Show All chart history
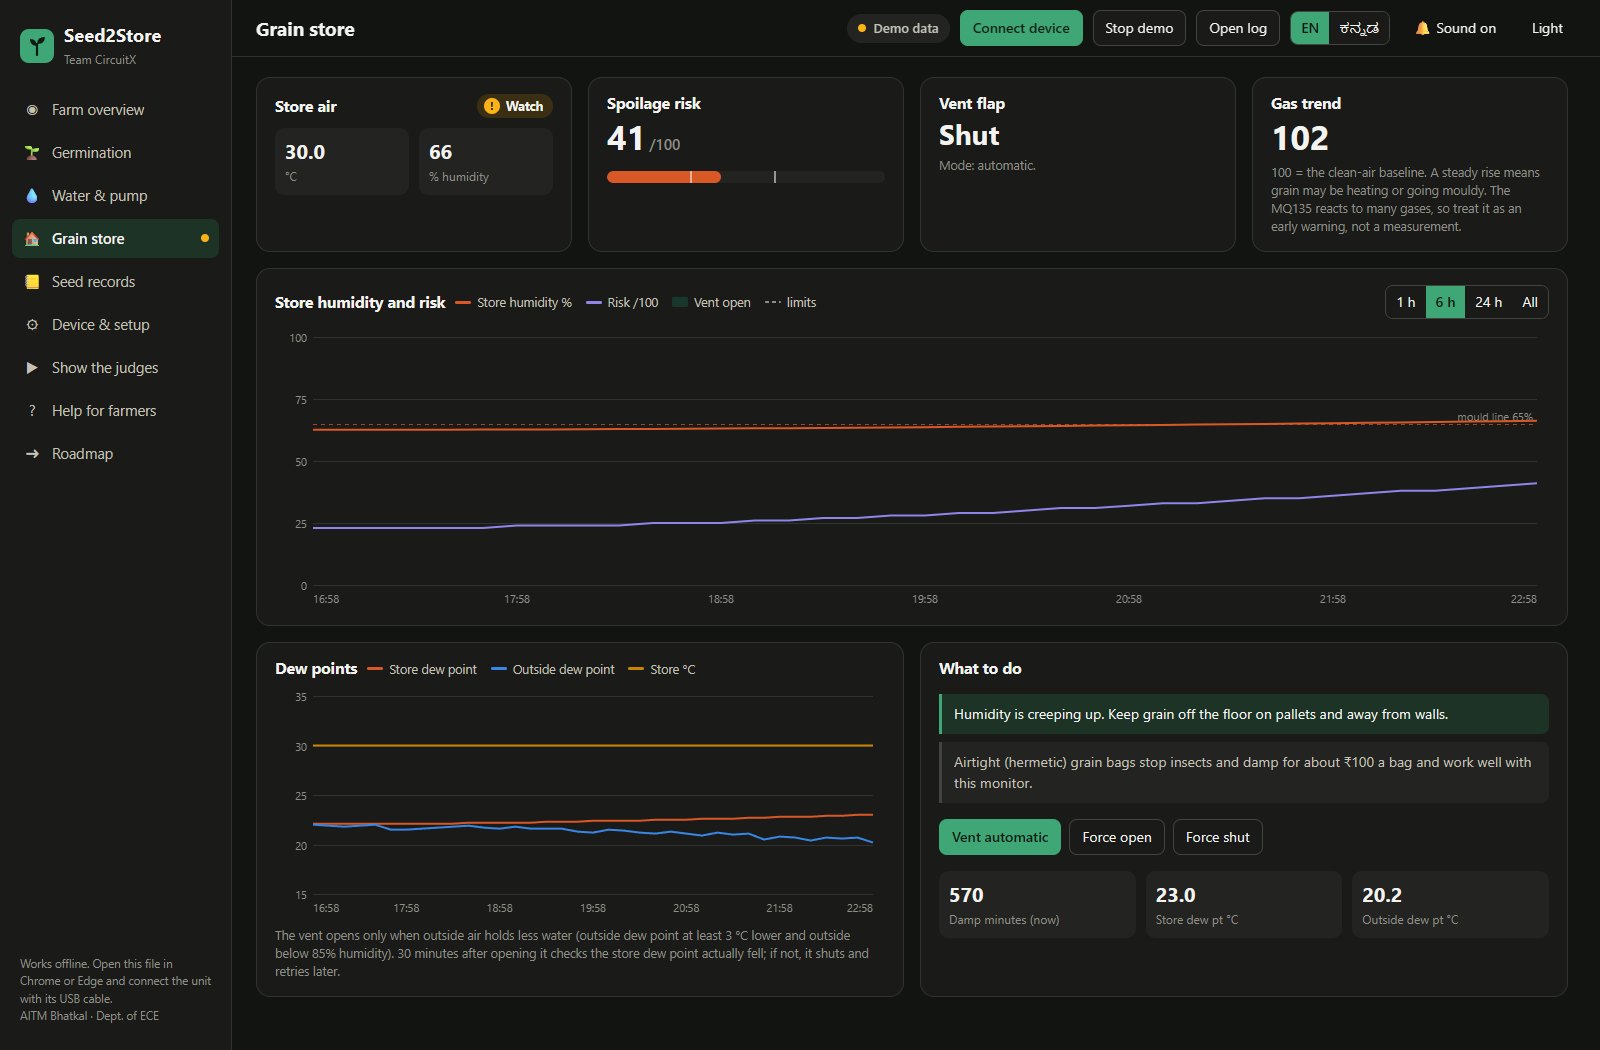Viewport: 1600px width, 1050px height. (x=1530, y=302)
